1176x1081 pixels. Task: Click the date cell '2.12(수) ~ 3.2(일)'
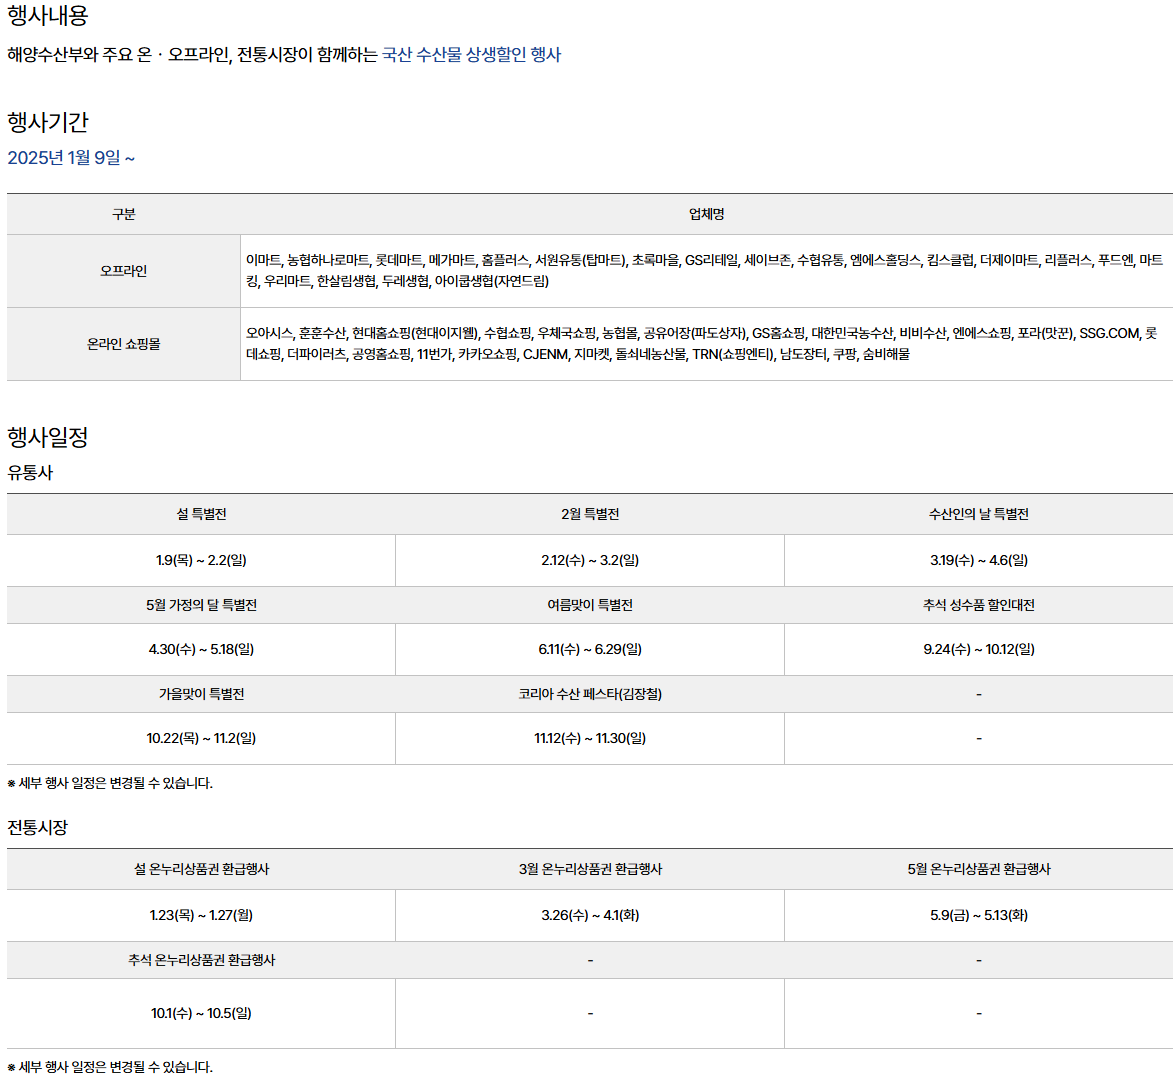(x=590, y=560)
